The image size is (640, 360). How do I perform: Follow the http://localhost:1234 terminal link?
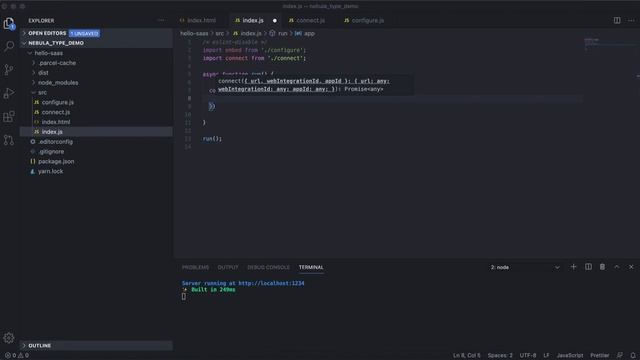(271, 283)
